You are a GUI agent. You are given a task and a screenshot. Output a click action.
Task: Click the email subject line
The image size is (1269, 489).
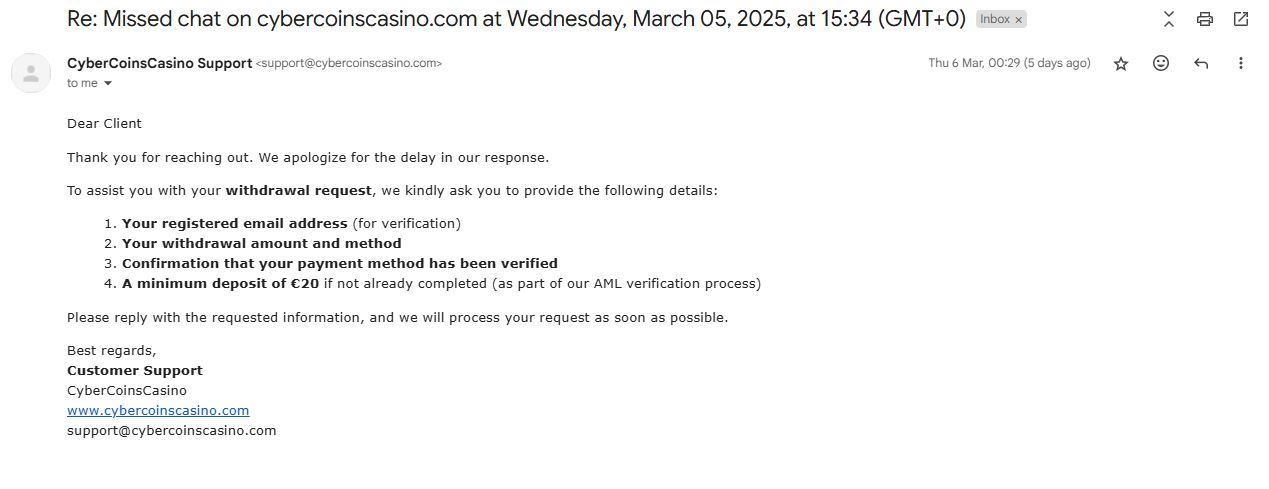pos(516,19)
